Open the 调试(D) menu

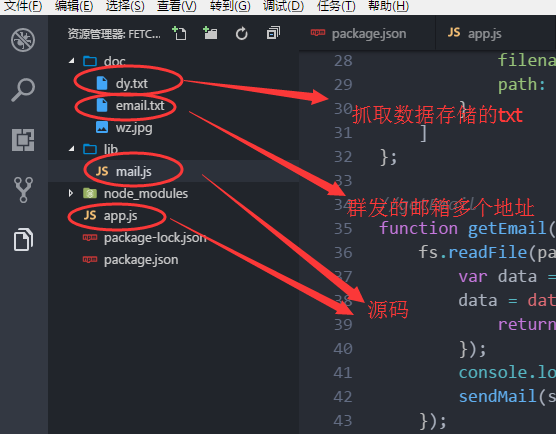(x=283, y=6)
